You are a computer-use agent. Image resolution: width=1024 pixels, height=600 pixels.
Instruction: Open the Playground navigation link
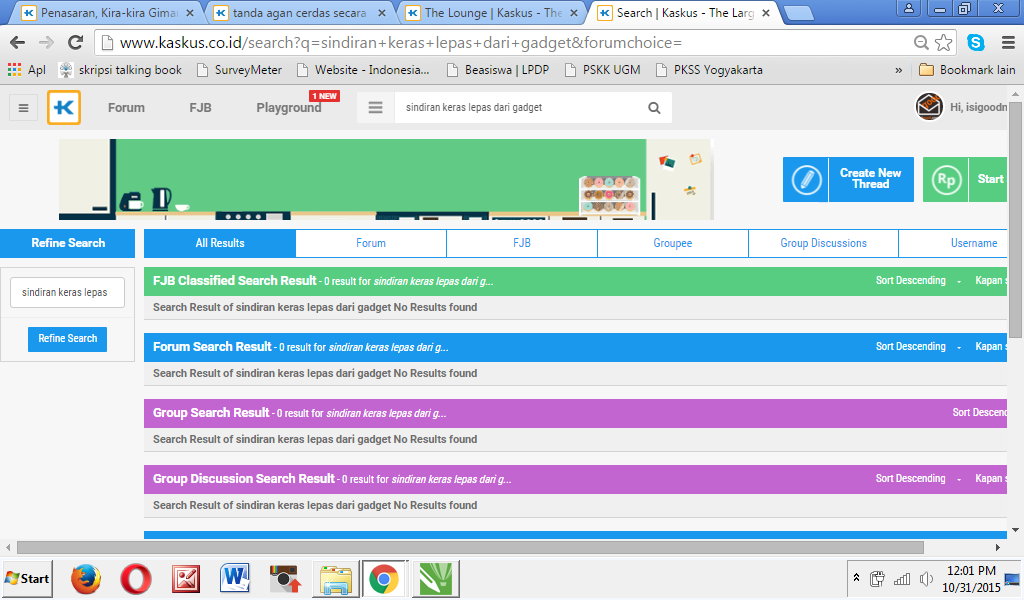[288, 108]
